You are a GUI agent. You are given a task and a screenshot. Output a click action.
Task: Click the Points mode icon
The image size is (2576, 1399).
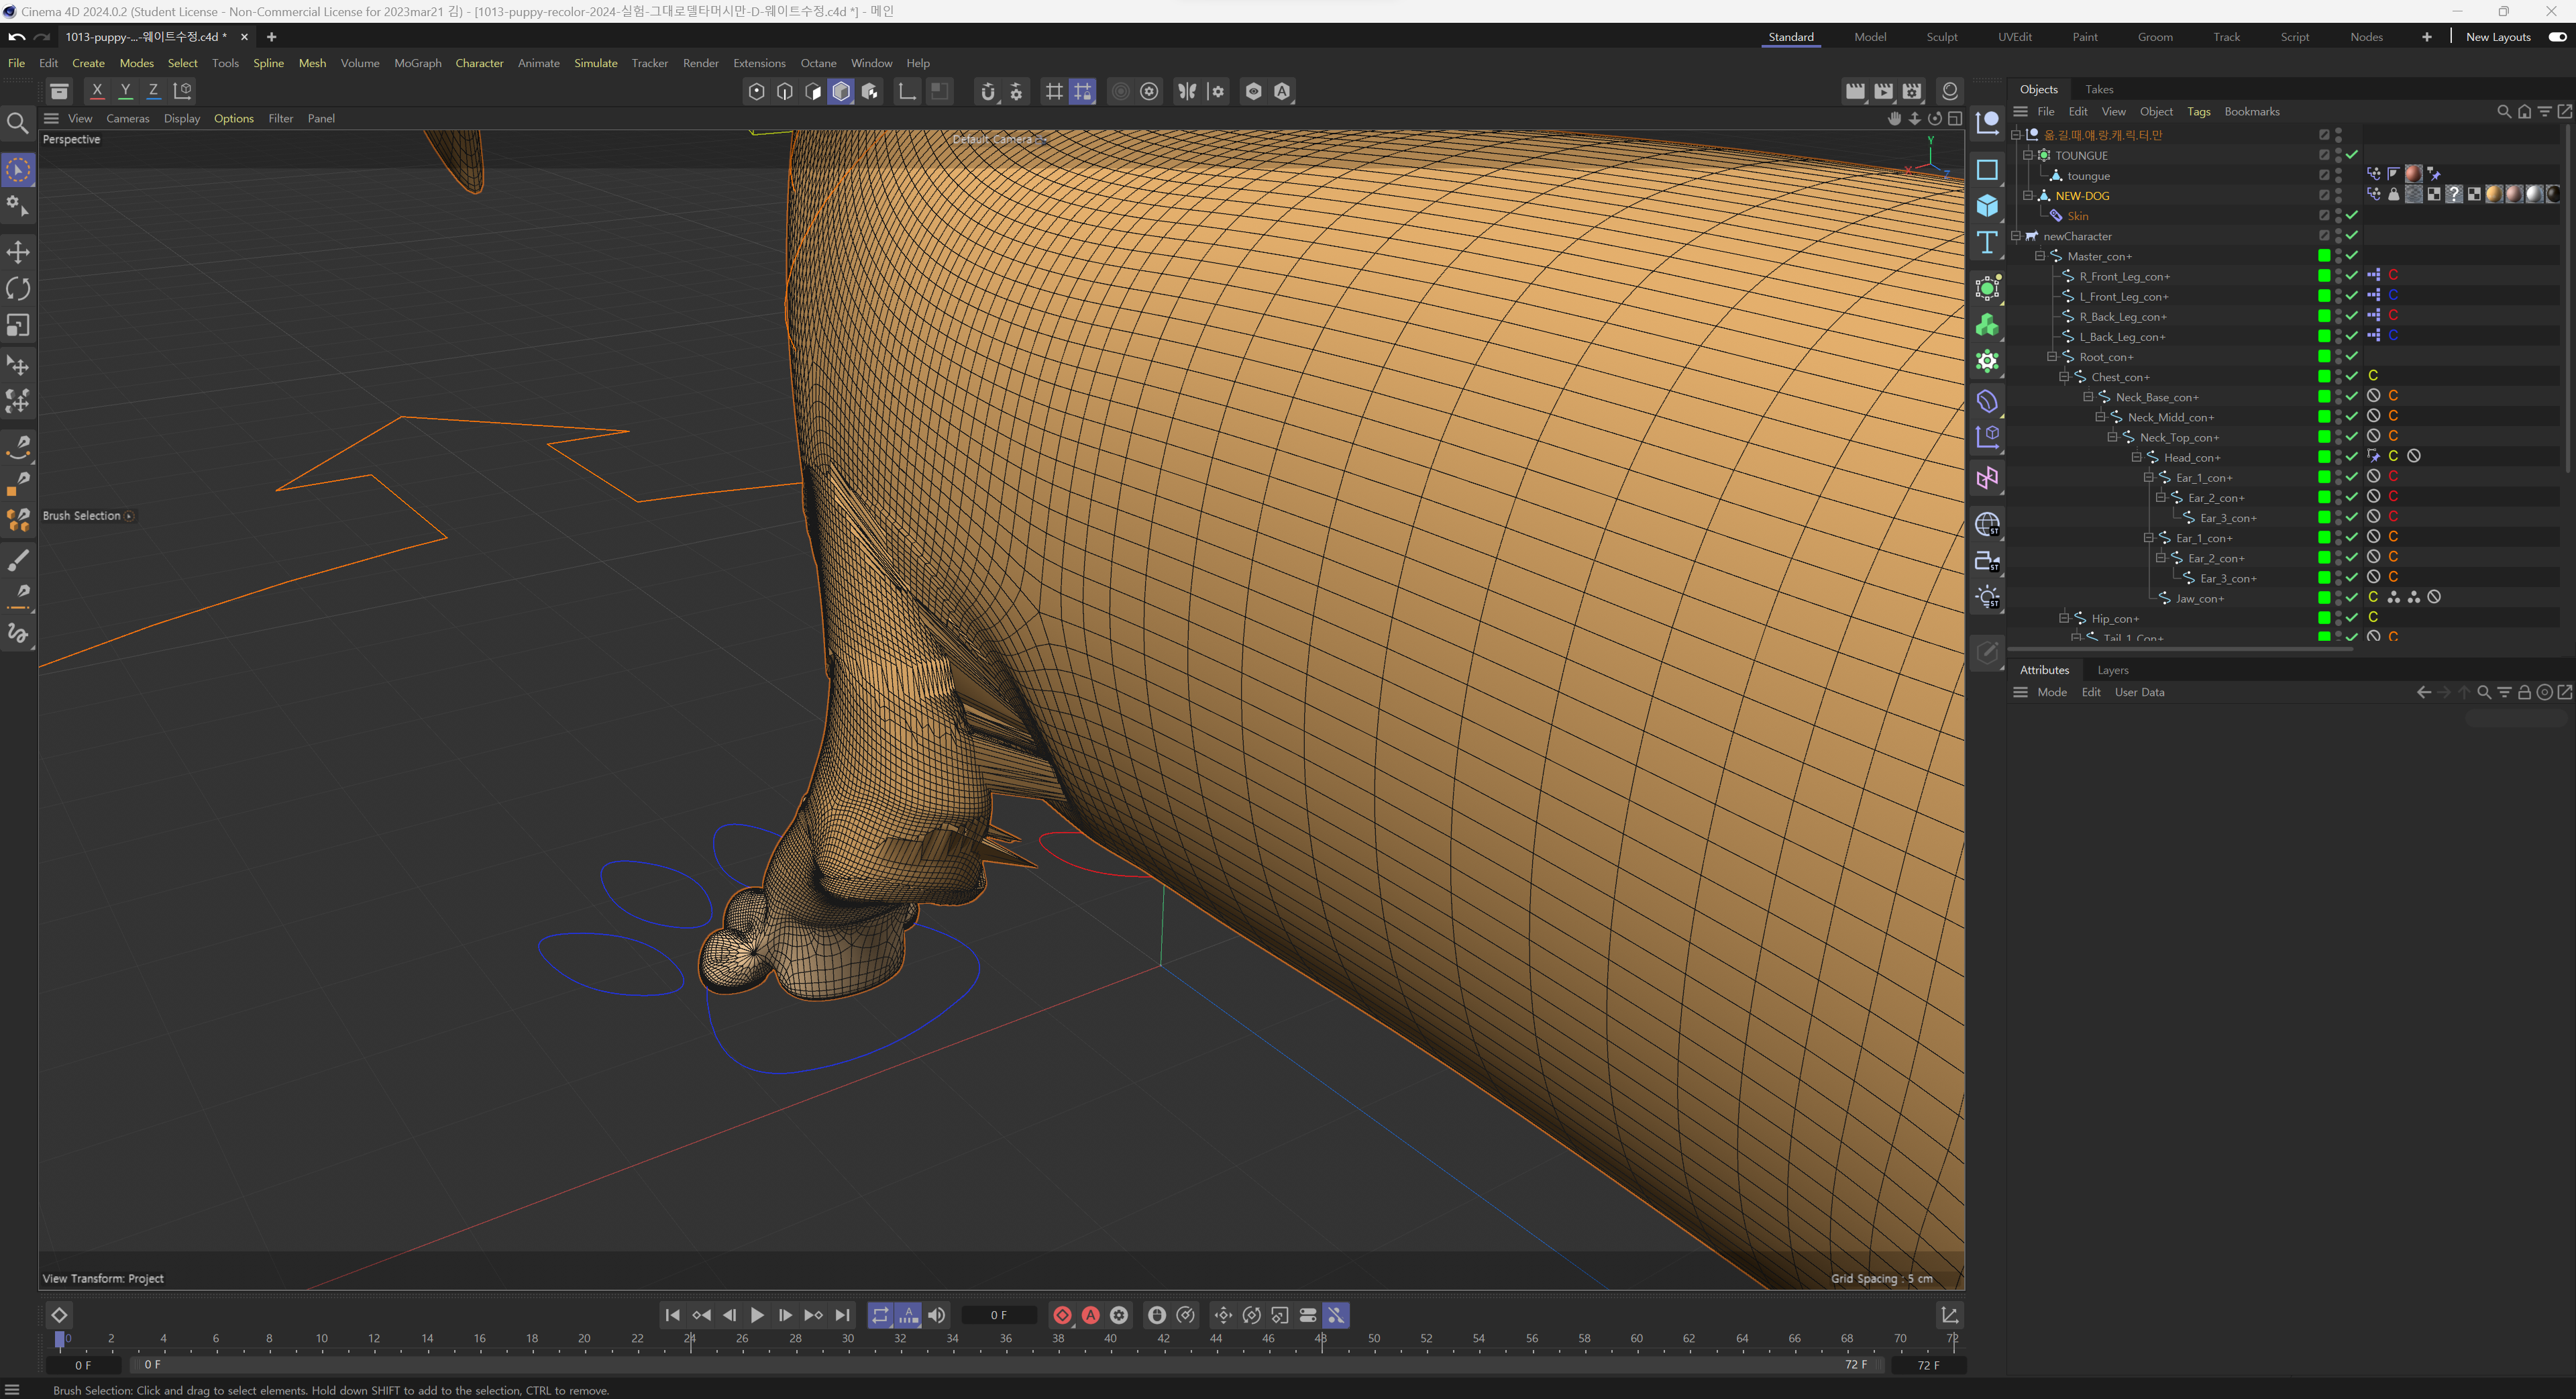[756, 91]
